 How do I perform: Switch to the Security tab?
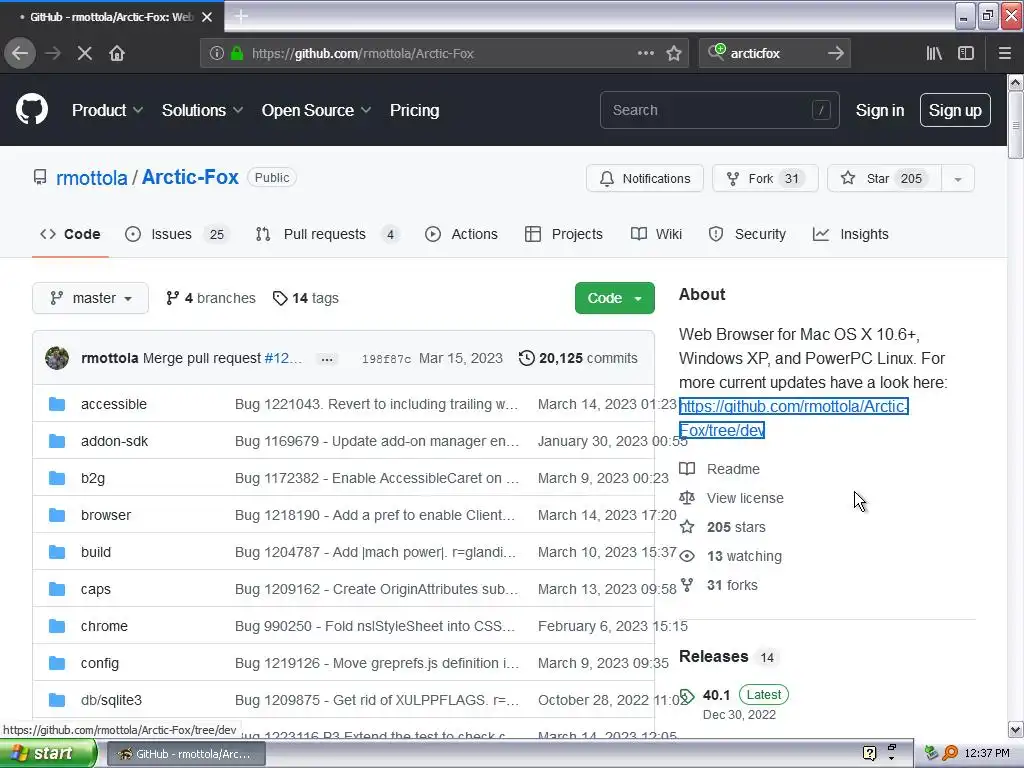pyautogui.click(x=747, y=234)
